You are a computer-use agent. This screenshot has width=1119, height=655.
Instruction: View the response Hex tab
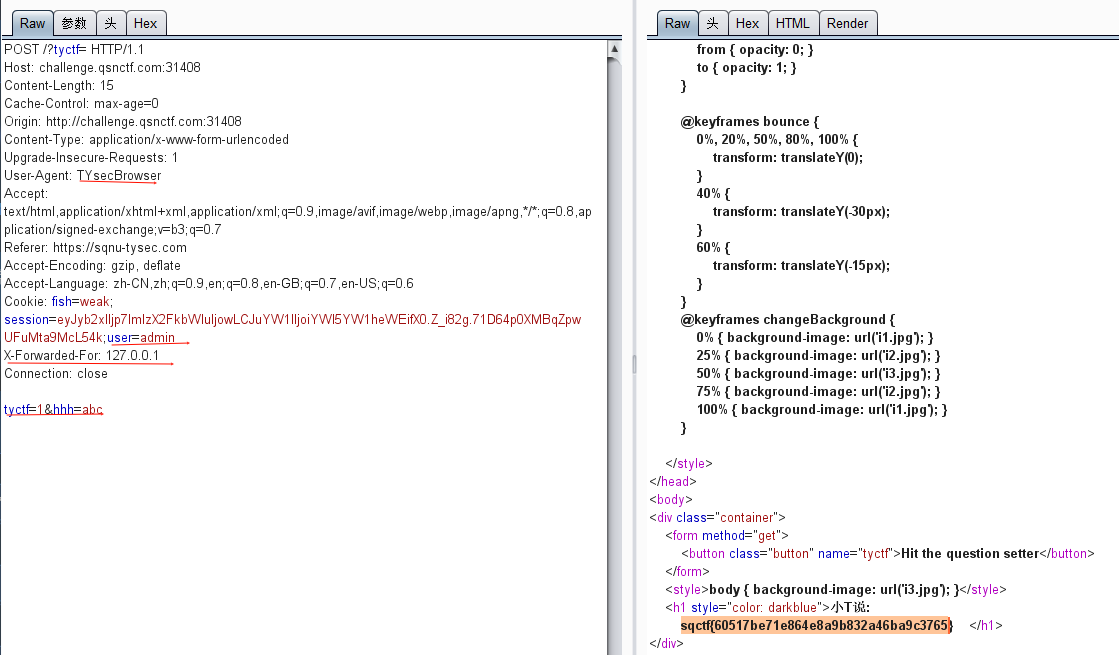point(747,23)
